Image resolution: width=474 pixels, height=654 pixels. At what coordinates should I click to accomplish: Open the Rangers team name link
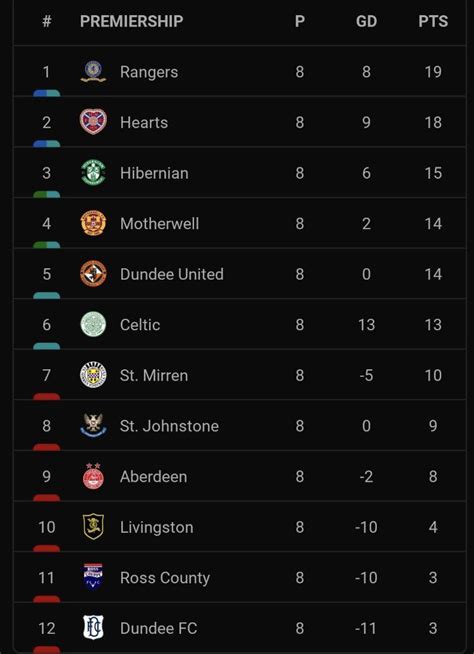coord(149,72)
